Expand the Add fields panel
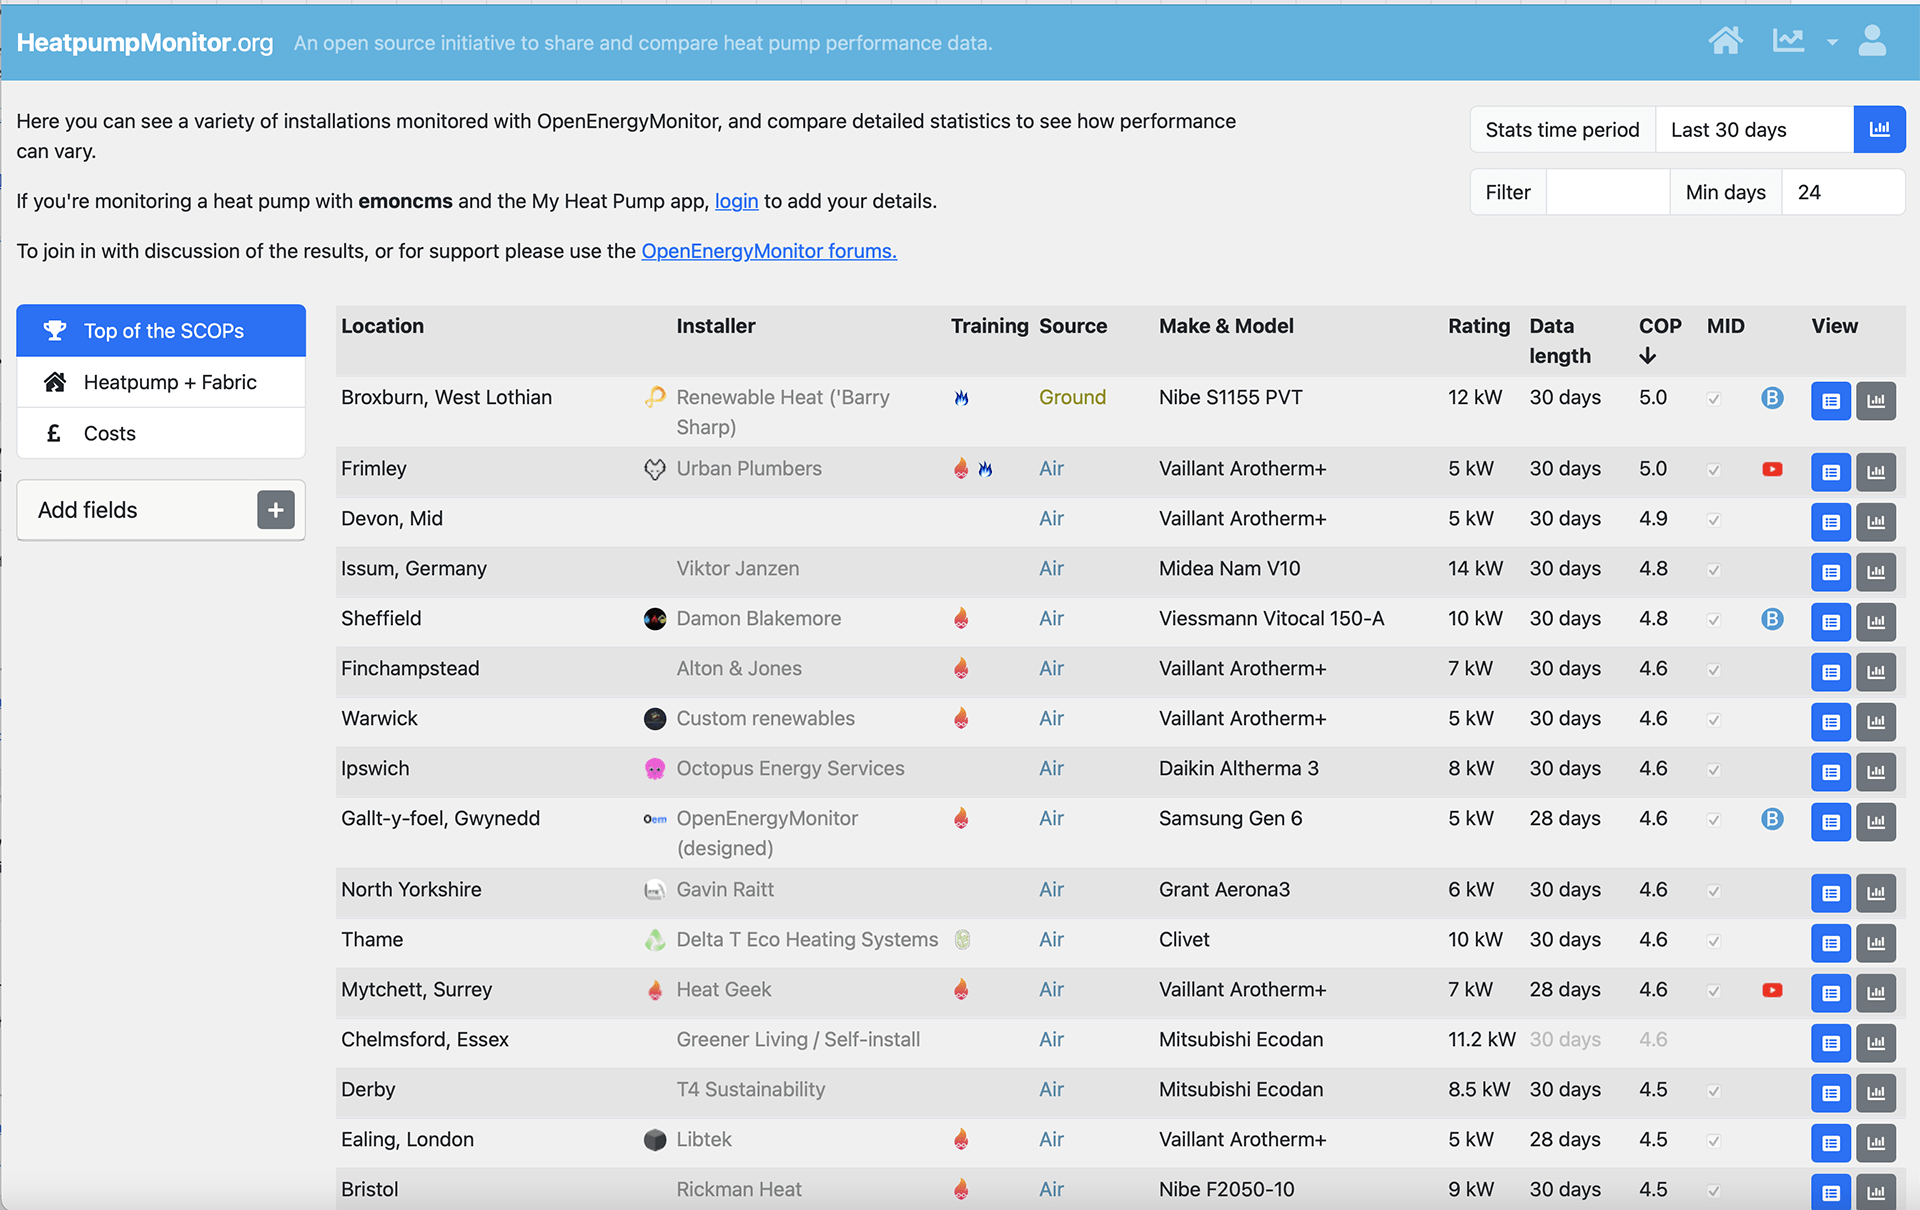Screen dimensions: 1920x1210 [161, 510]
